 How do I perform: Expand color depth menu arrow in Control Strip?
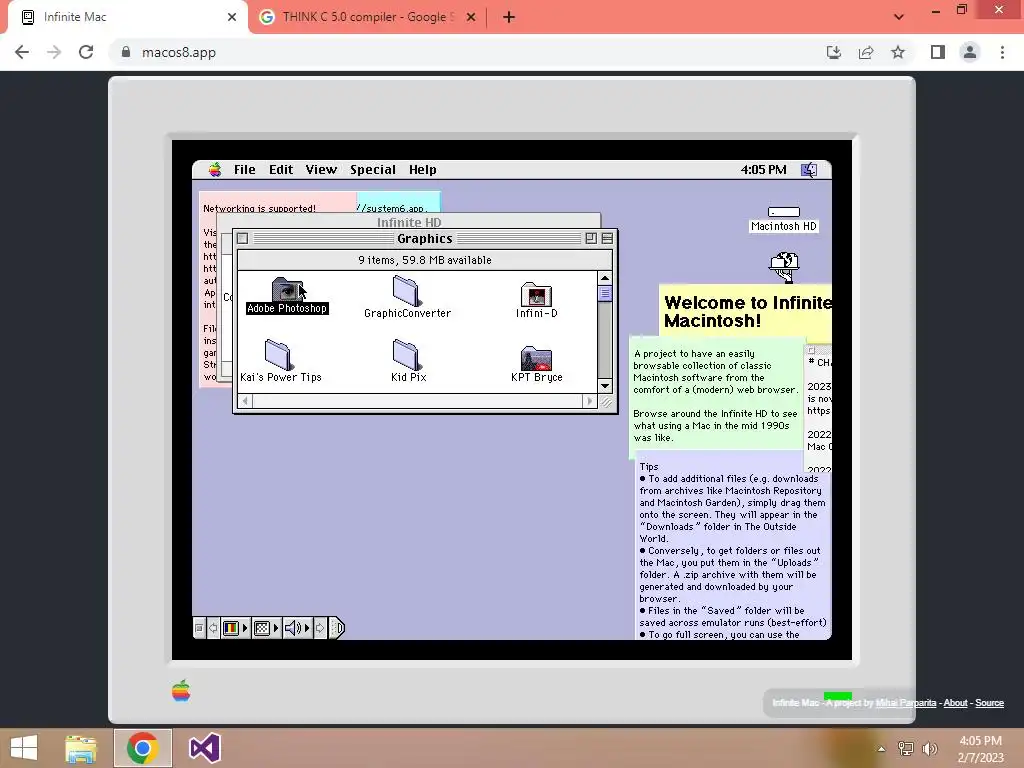point(245,628)
